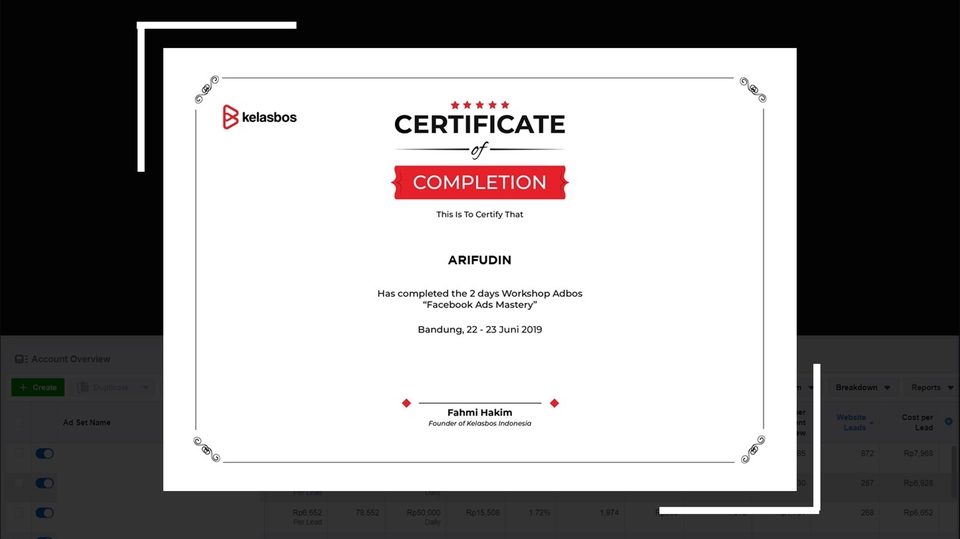The height and width of the screenshot is (539, 960).
Task: Open the Reports dropdown
Action: click(932, 387)
